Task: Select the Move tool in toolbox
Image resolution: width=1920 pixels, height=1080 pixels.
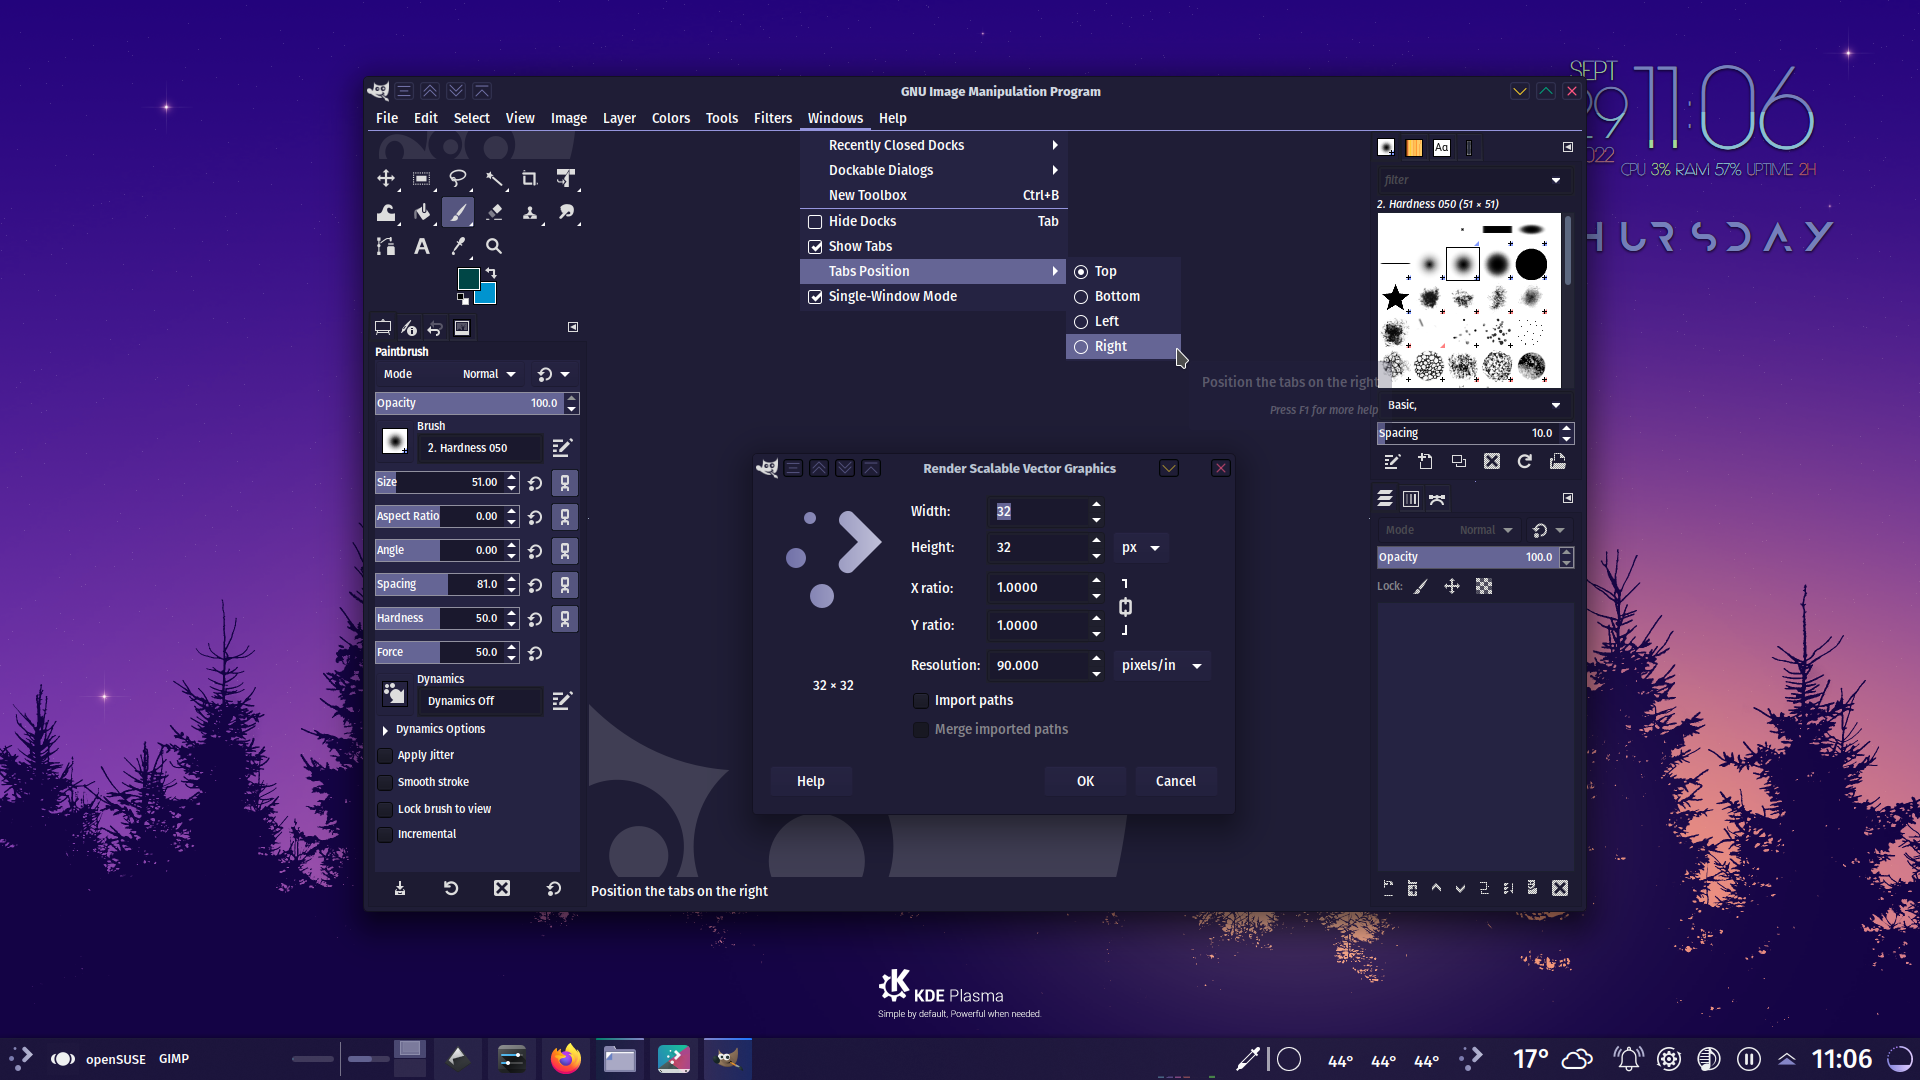Action: click(385, 179)
